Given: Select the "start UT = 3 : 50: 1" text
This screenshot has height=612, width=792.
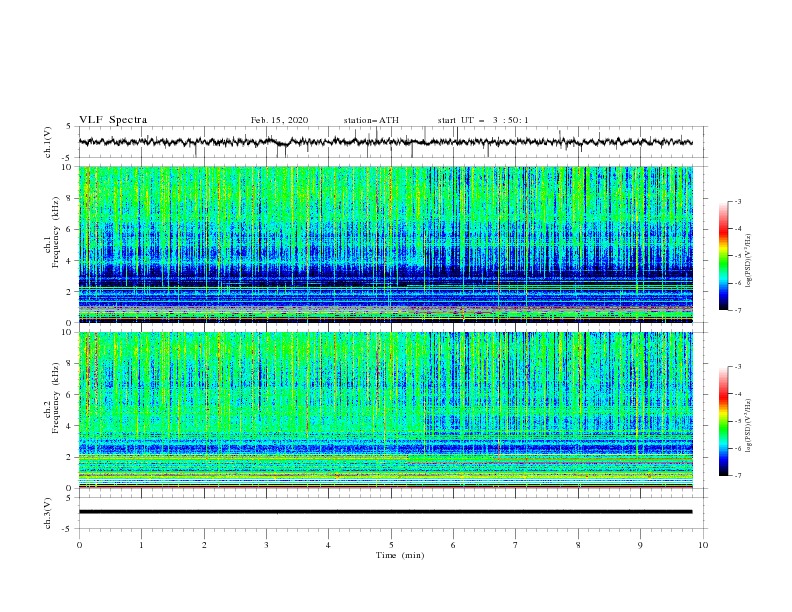Looking at the screenshot, I should pyautogui.click(x=483, y=120).
